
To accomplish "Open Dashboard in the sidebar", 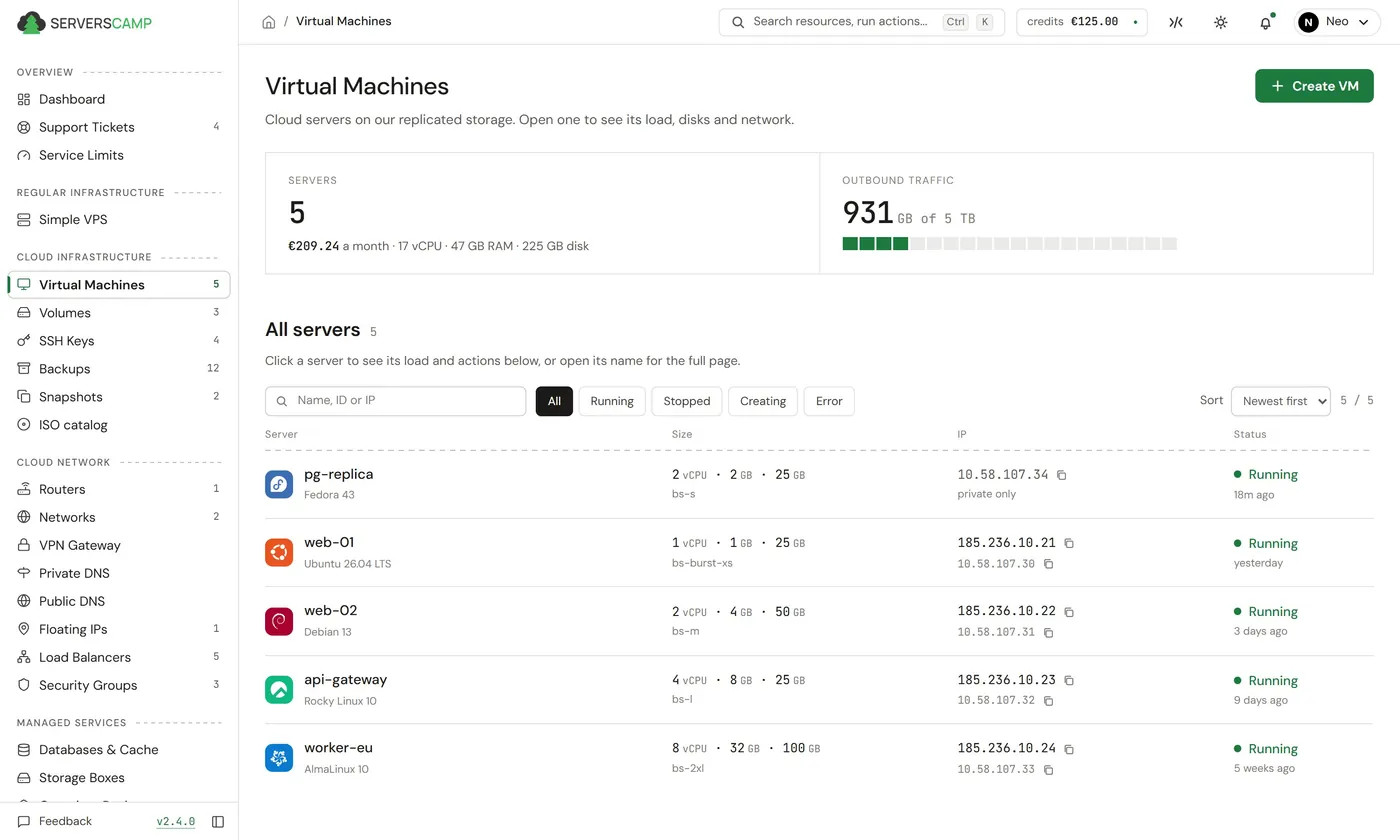I will click(119, 99).
